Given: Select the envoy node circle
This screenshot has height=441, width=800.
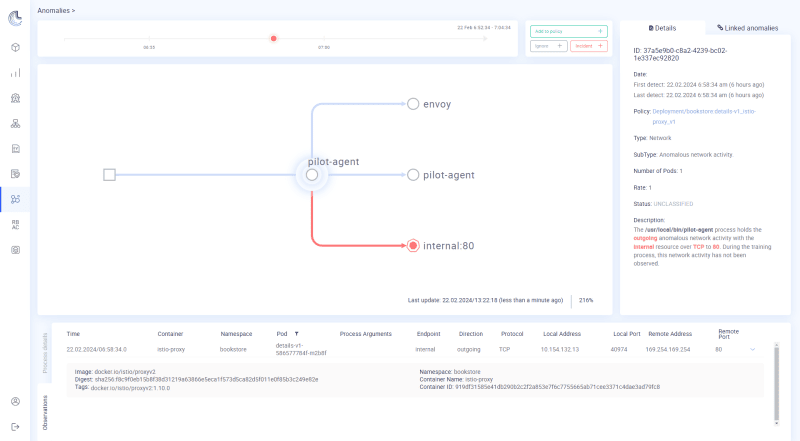Looking at the screenshot, I should (x=412, y=103).
